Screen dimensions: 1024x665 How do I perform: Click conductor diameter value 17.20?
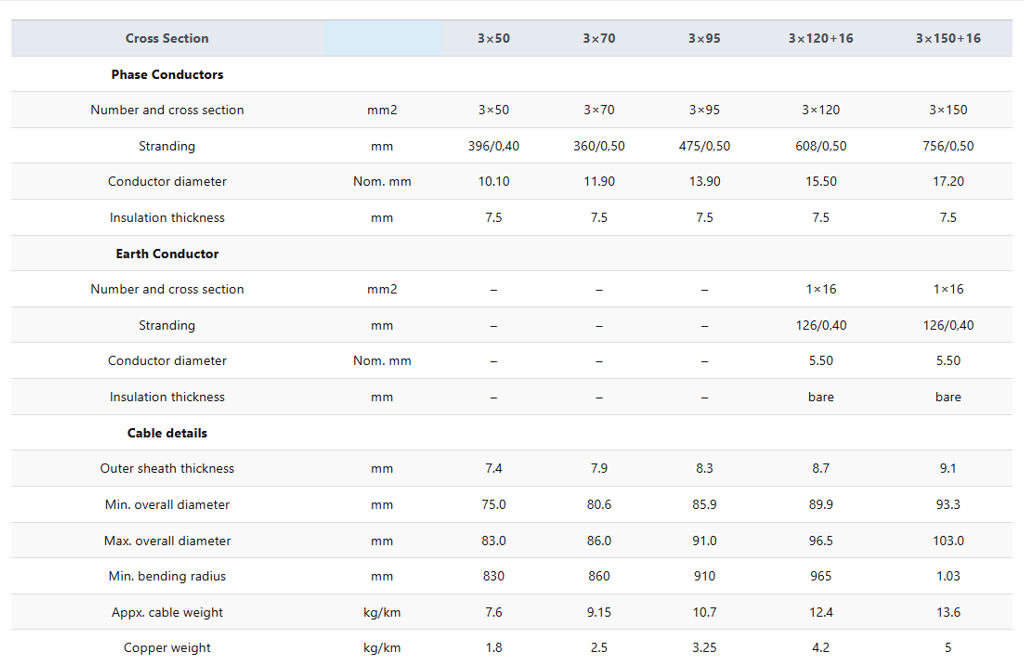[948, 182]
